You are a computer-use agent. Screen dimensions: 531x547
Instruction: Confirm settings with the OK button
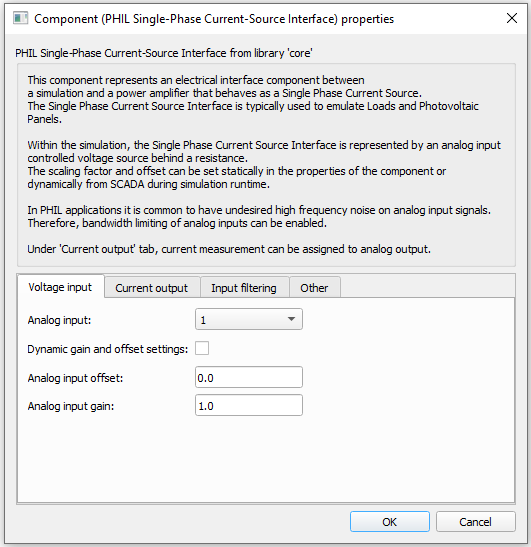coord(390,522)
